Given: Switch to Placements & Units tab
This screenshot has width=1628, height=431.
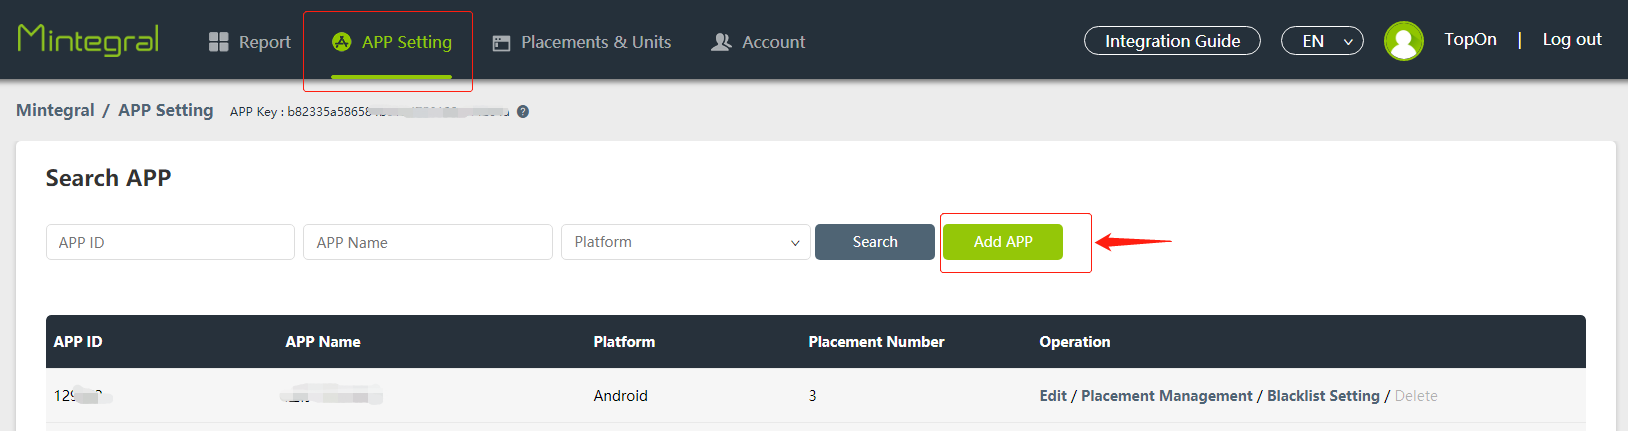Looking at the screenshot, I should tap(595, 42).
